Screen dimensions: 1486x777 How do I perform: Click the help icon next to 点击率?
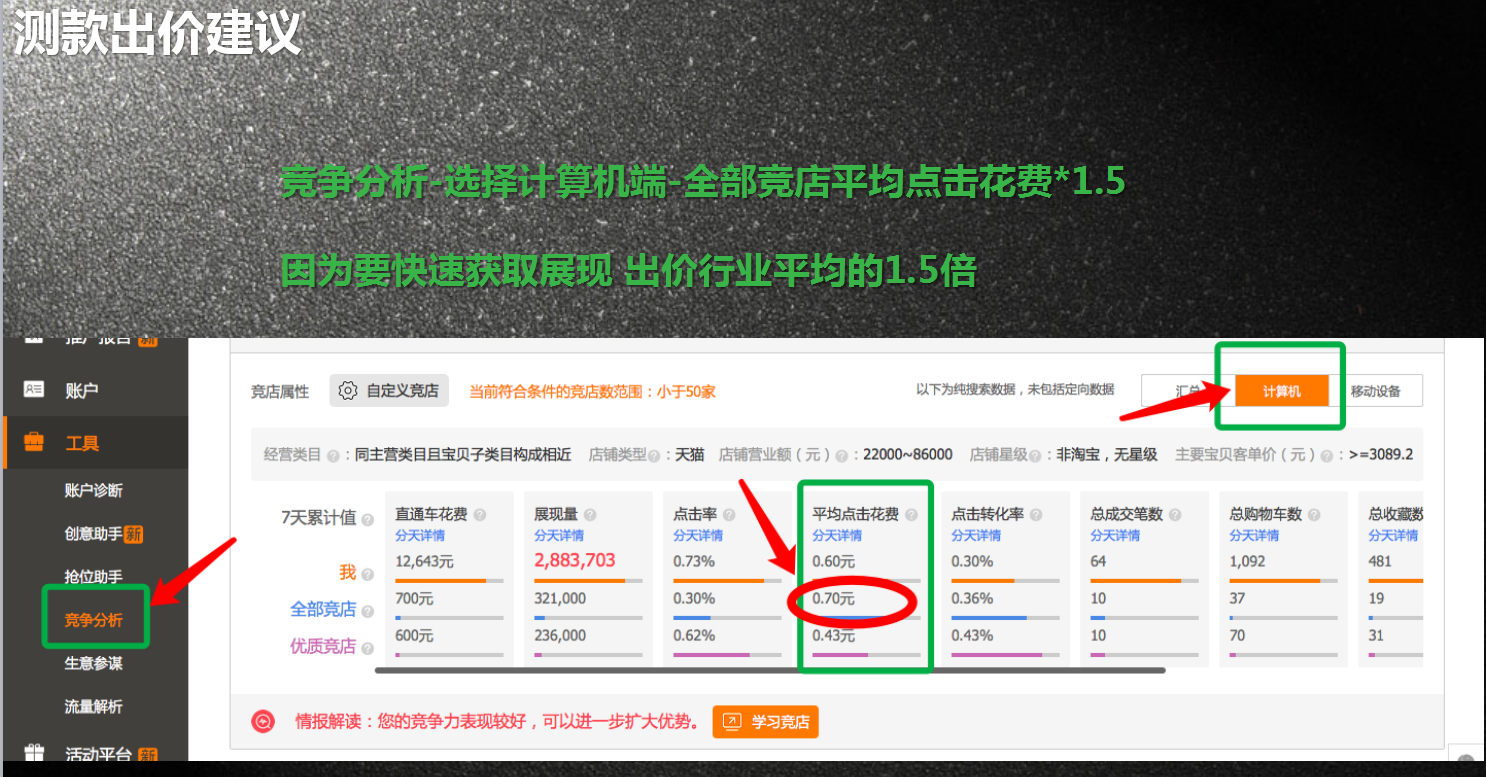click(729, 515)
